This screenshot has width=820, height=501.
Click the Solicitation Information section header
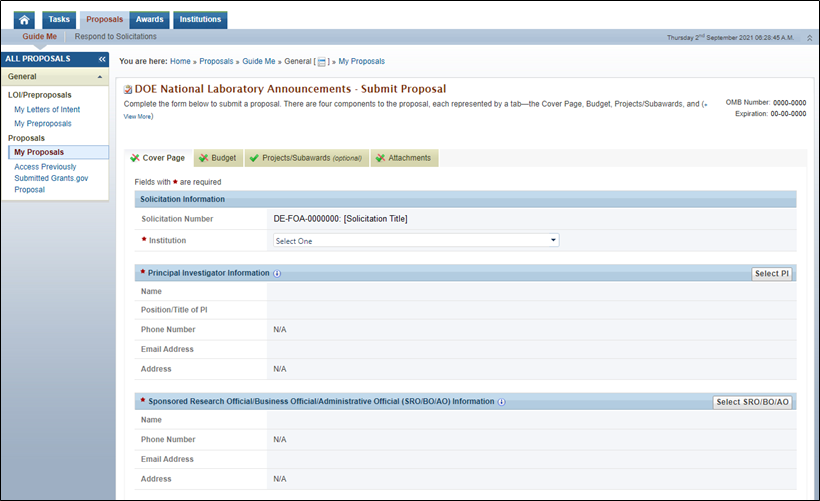(x=465, y=199)
